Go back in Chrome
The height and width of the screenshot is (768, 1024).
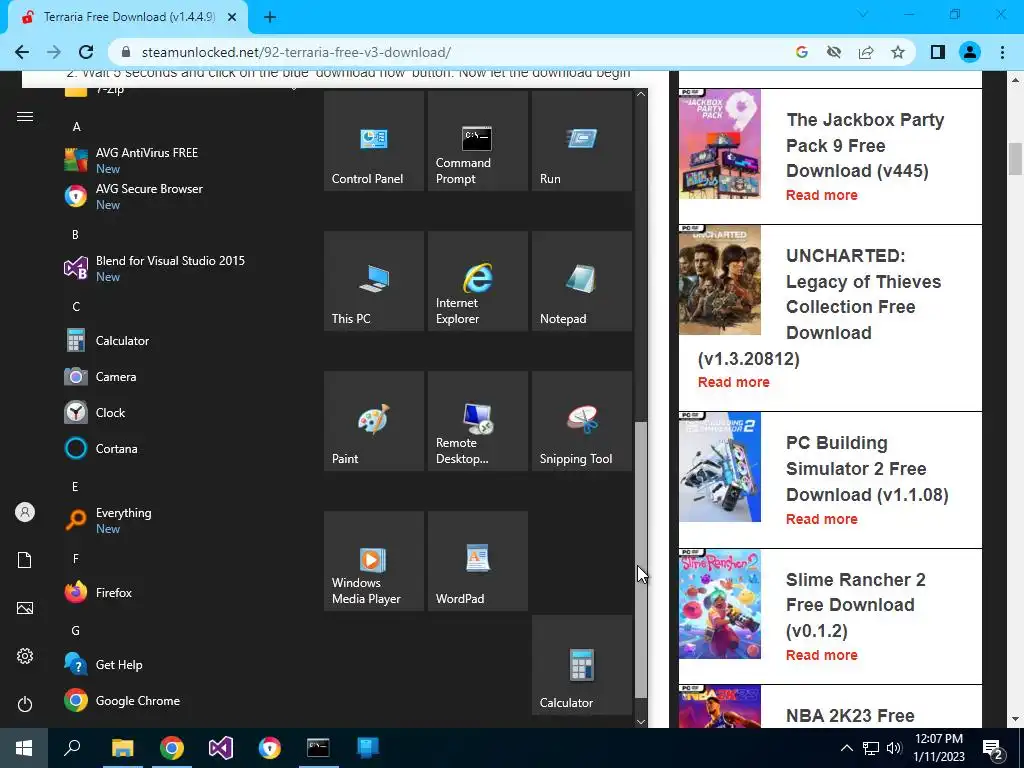[22, 52]
